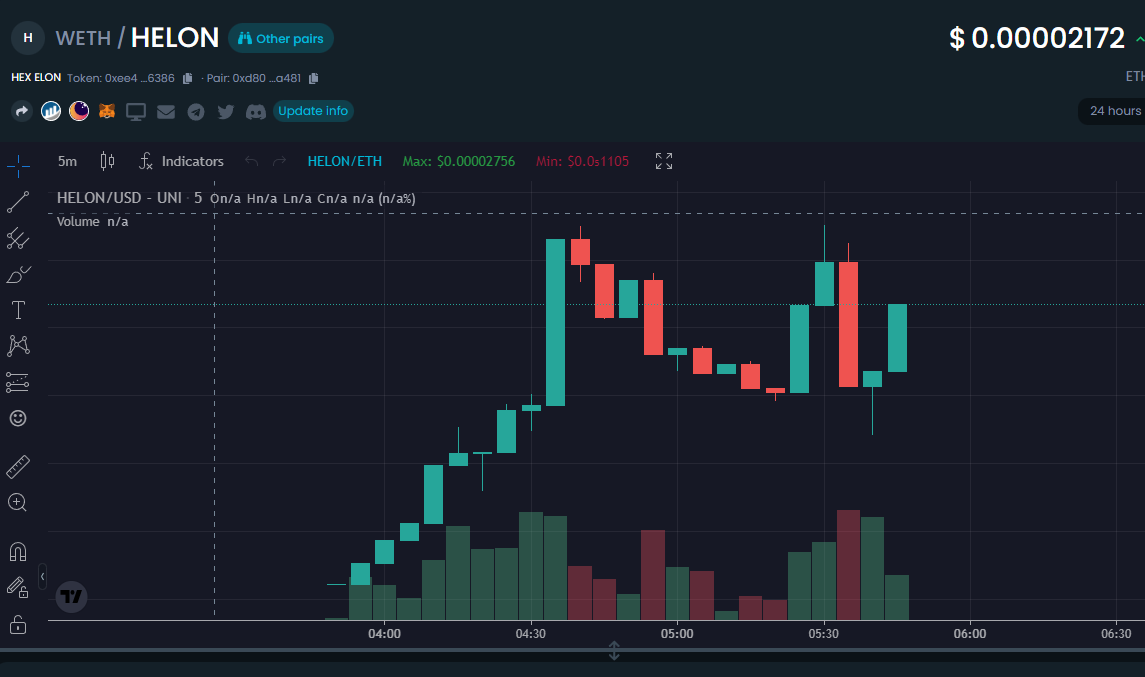Click the $ 0.00002172 price display
This screenshot has height=677, width=1145.
pyautogui.click(x=1037, y=38)
